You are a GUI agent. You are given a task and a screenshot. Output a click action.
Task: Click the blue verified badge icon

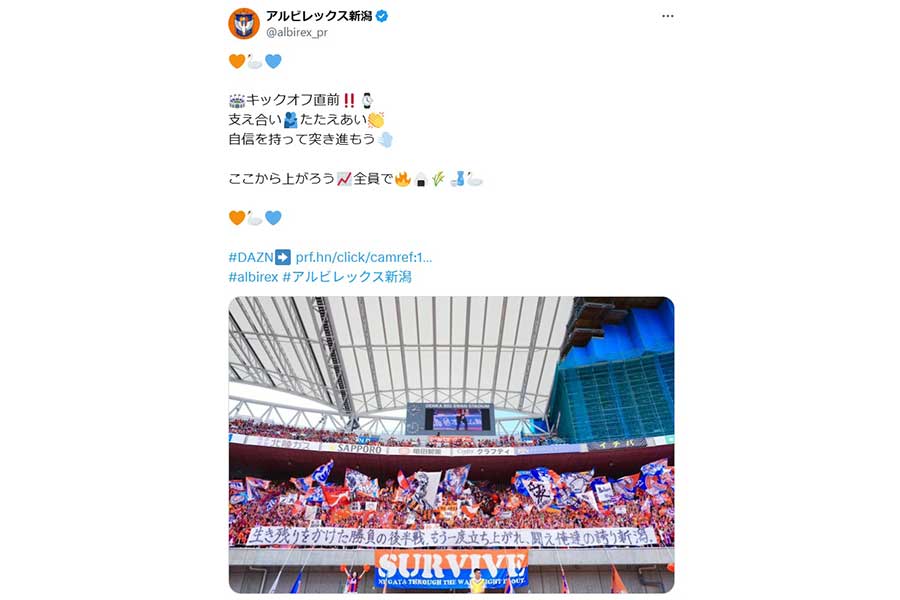(382, 16)
